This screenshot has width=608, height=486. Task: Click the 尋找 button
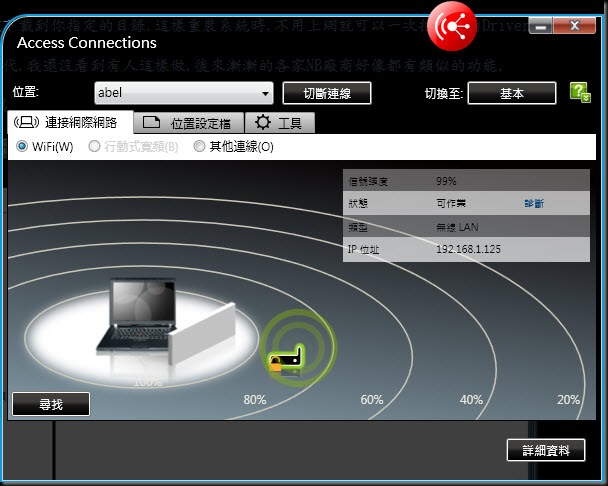(51, 404)
